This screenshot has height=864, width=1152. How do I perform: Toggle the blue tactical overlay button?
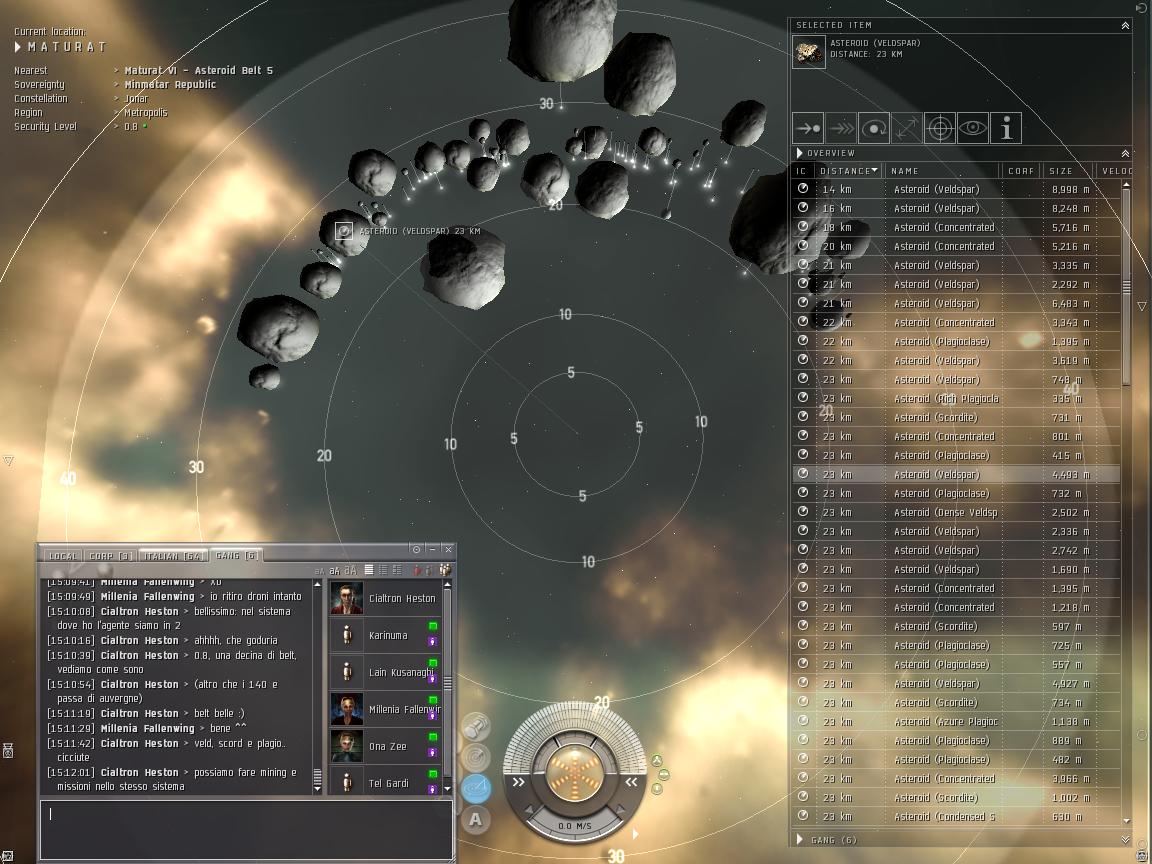[476, 788]
